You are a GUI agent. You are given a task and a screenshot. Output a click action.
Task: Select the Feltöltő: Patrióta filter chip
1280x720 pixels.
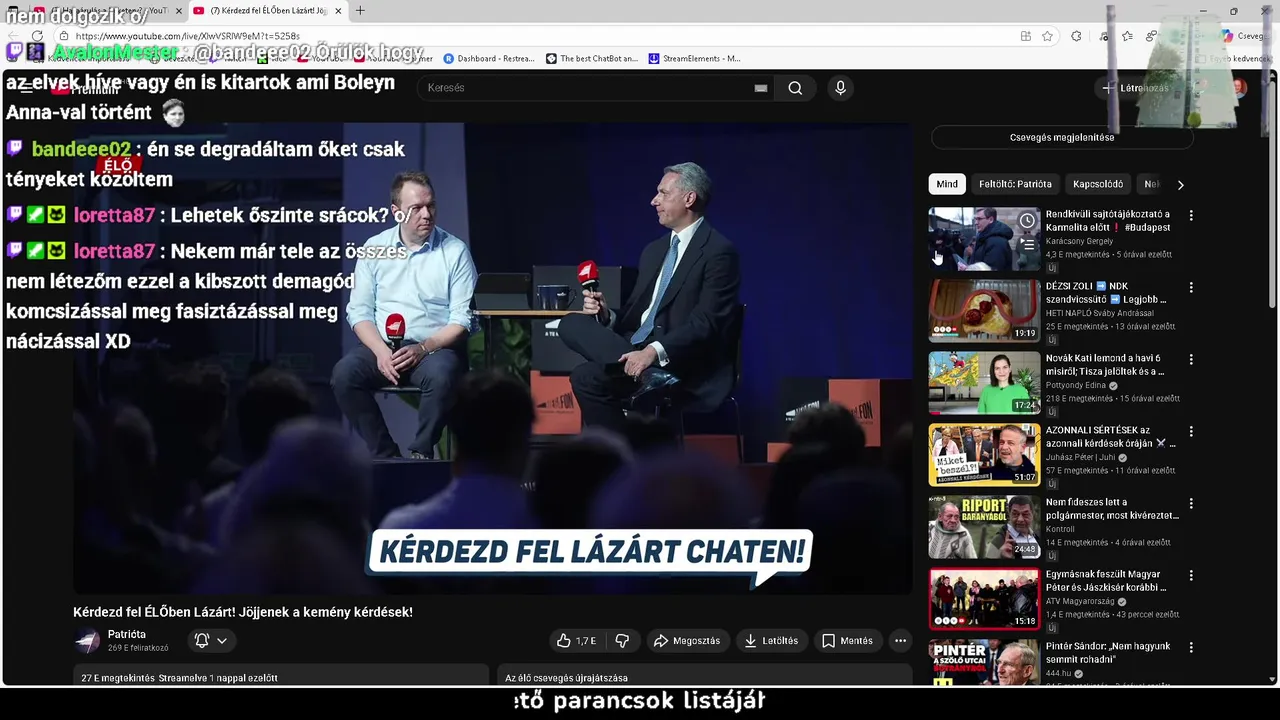[x=1015, y=184]
